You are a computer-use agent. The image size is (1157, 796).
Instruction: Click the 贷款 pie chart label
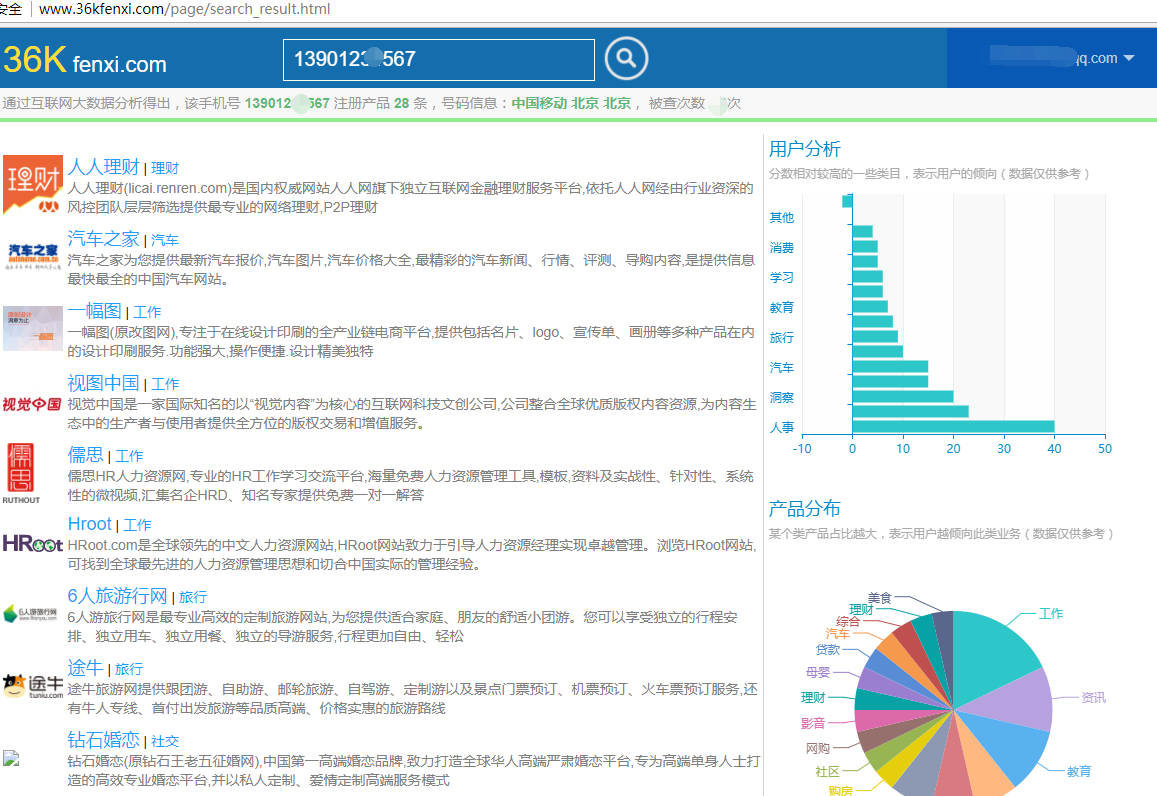coord(828,649)
